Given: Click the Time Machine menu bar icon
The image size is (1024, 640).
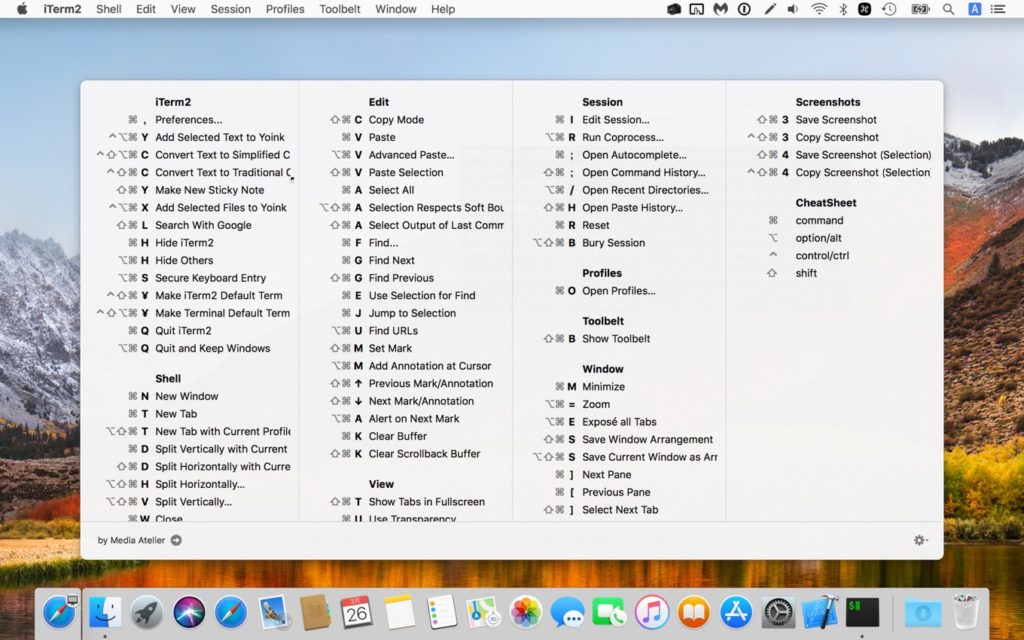Looking at the screenshot, I should click(889, 9).
